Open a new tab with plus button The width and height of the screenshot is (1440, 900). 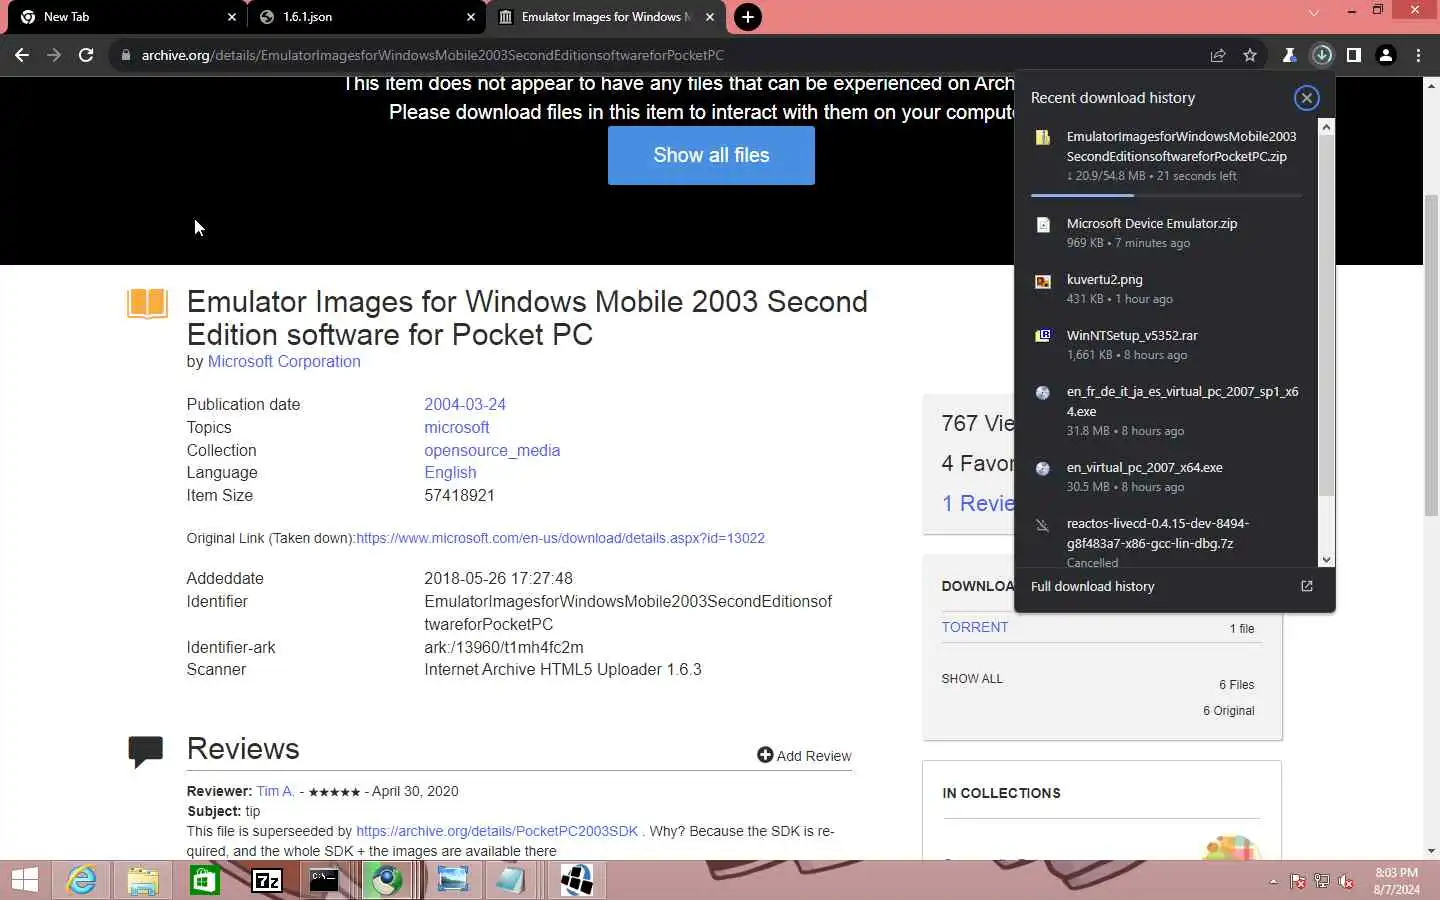[747, 17]
